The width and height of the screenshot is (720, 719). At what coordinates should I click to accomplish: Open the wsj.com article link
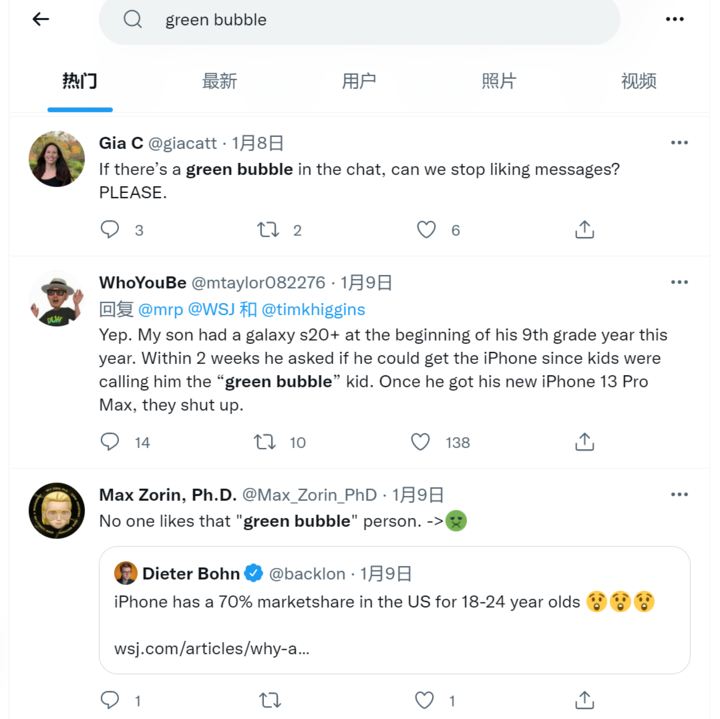[x=211, y=648]
